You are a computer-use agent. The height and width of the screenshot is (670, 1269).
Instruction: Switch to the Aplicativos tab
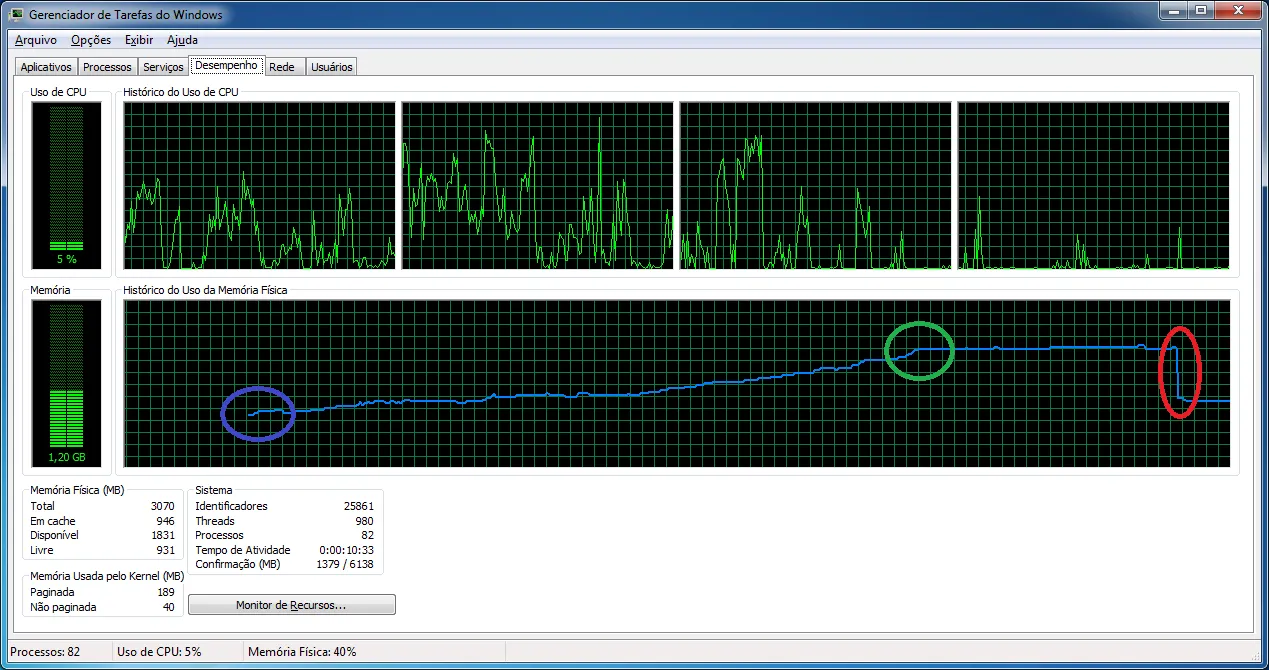point(46,67)
